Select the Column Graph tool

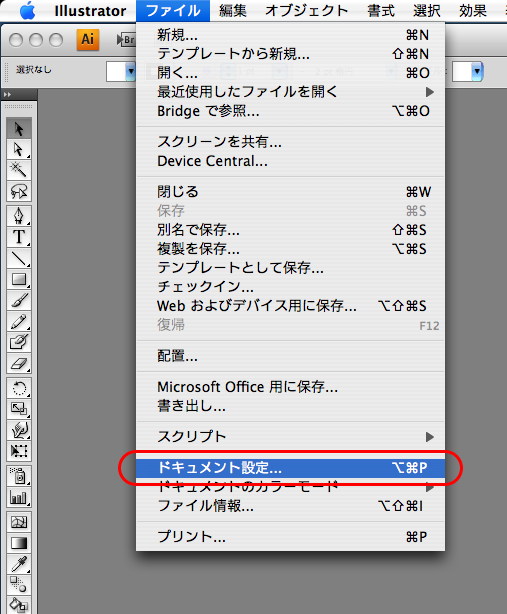tap(19, 497)
